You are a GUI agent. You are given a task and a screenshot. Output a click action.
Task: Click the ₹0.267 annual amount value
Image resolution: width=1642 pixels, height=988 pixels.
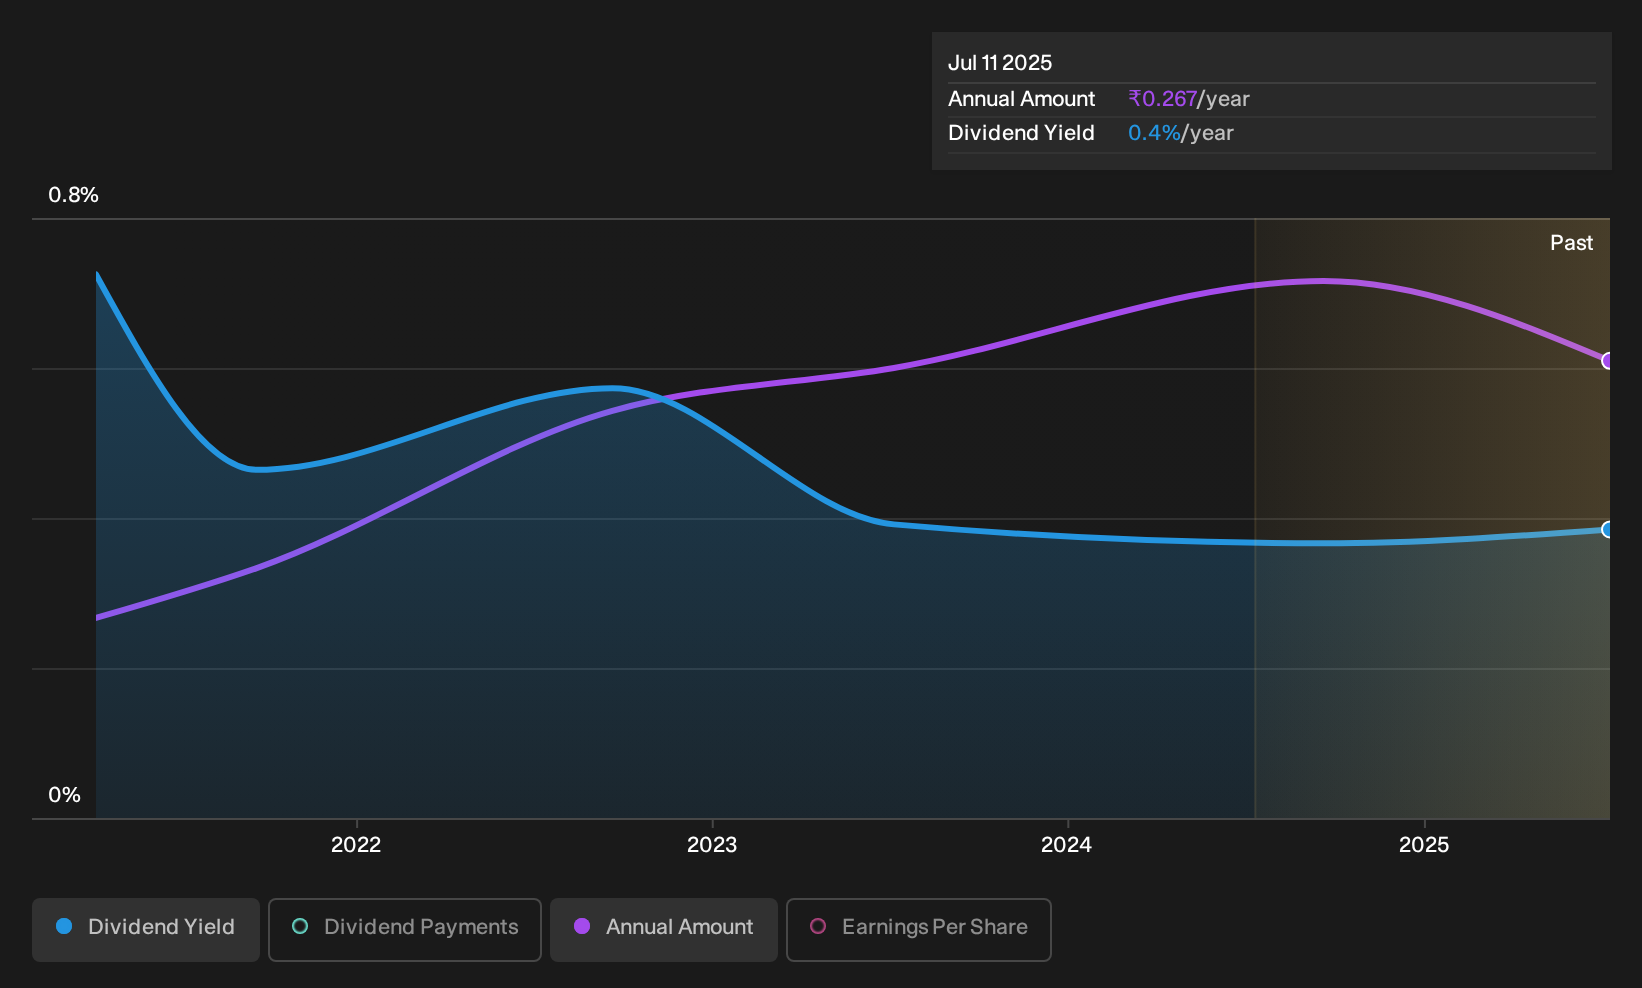1162,99
